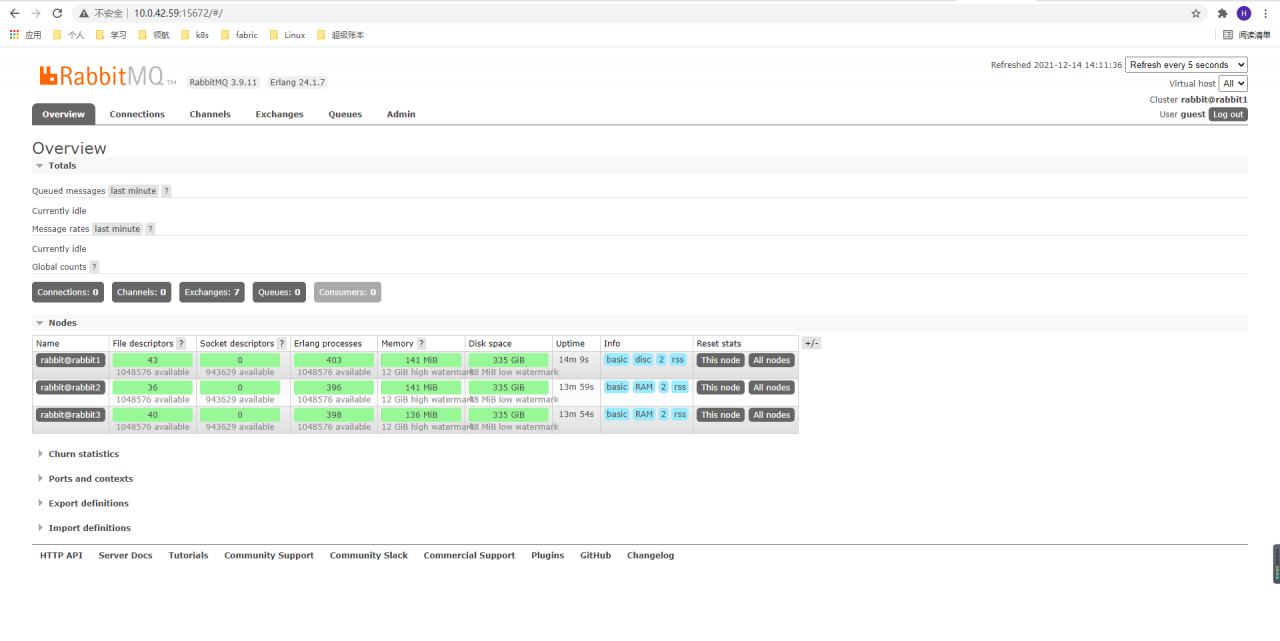Open the GitHub footer link
Screen dimensions: 1280x641
tap(595, 555)
